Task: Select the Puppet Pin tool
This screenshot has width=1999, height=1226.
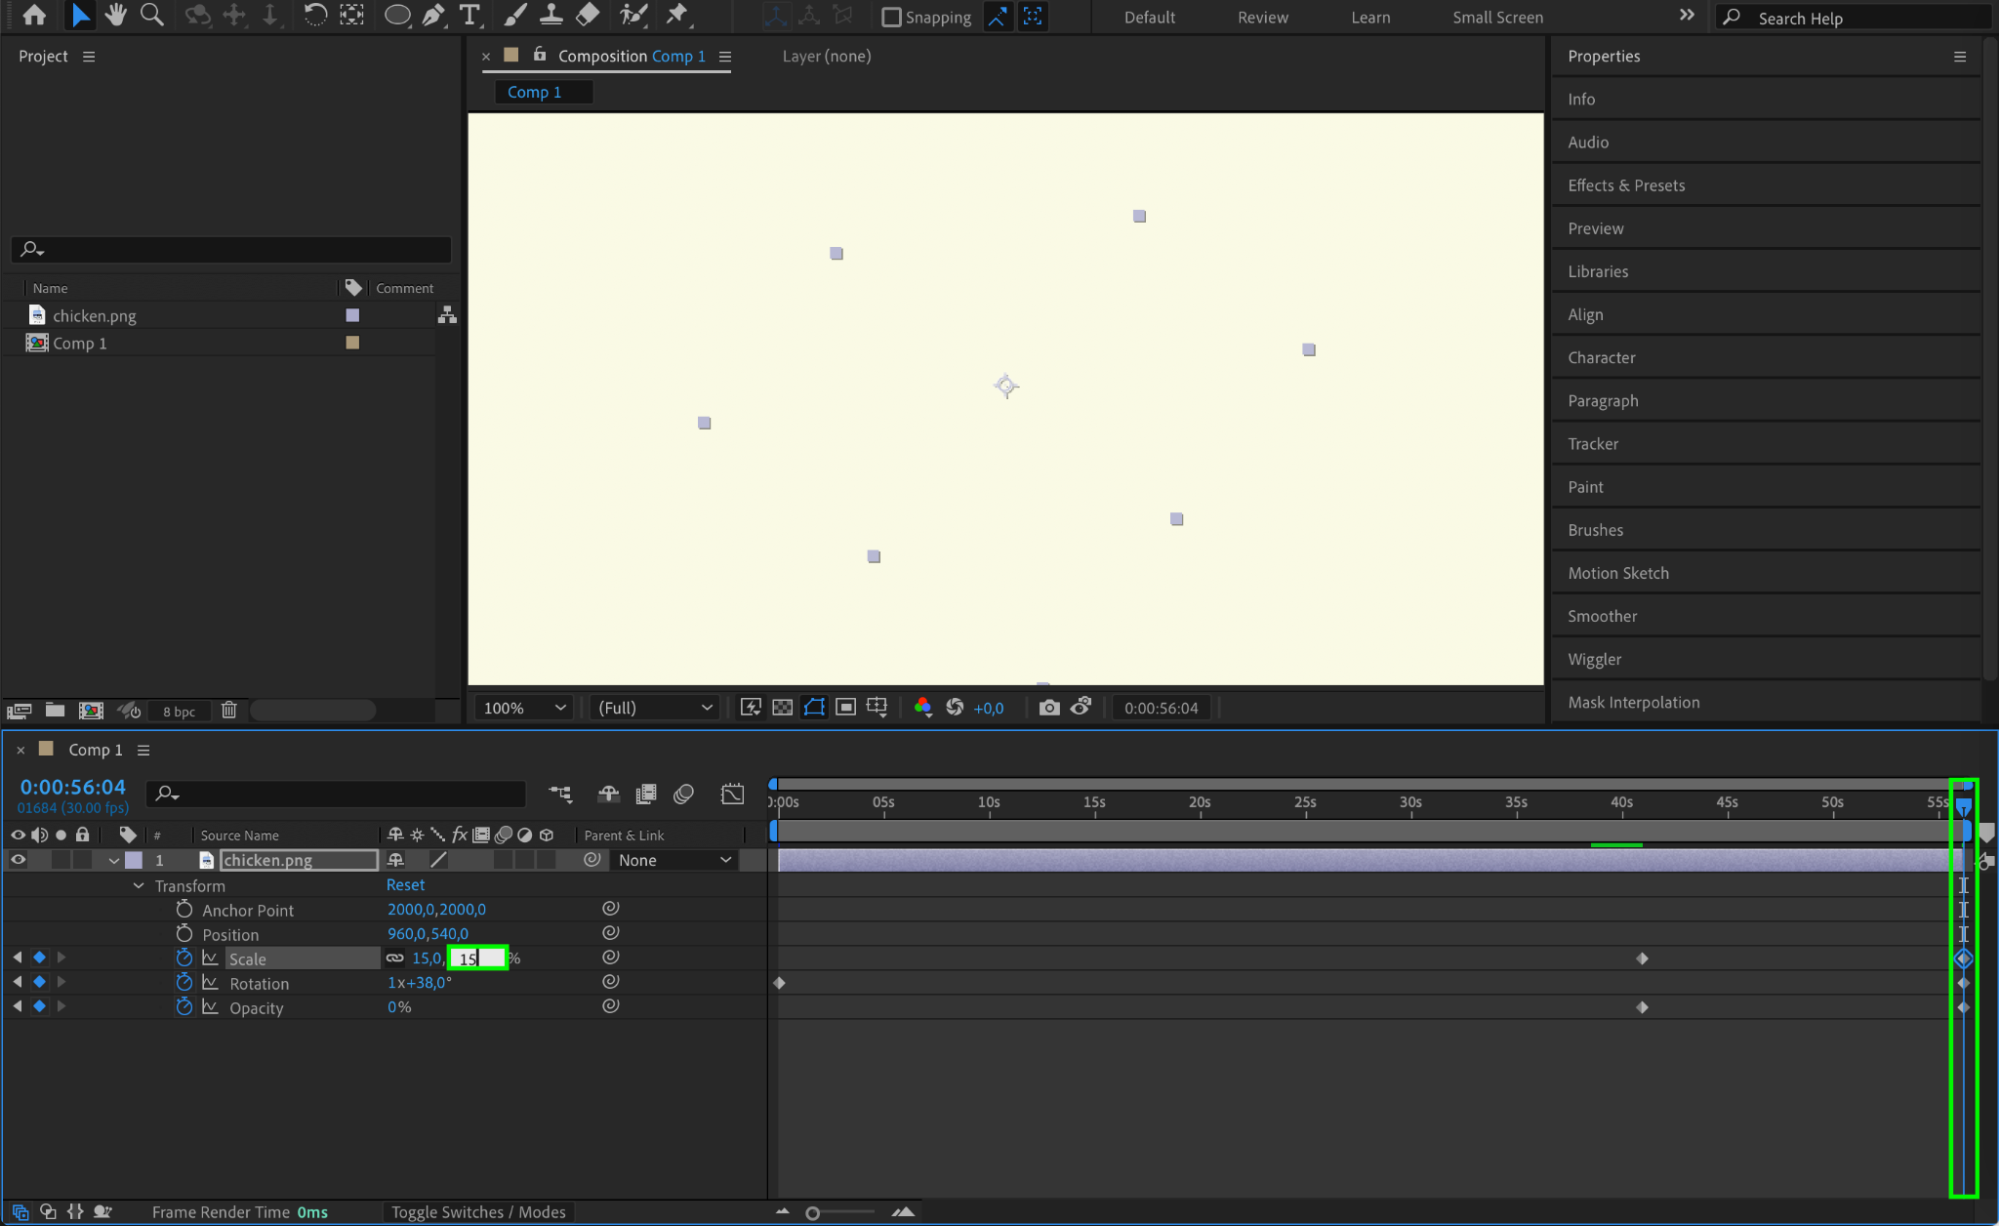Action: pos(677,15)
